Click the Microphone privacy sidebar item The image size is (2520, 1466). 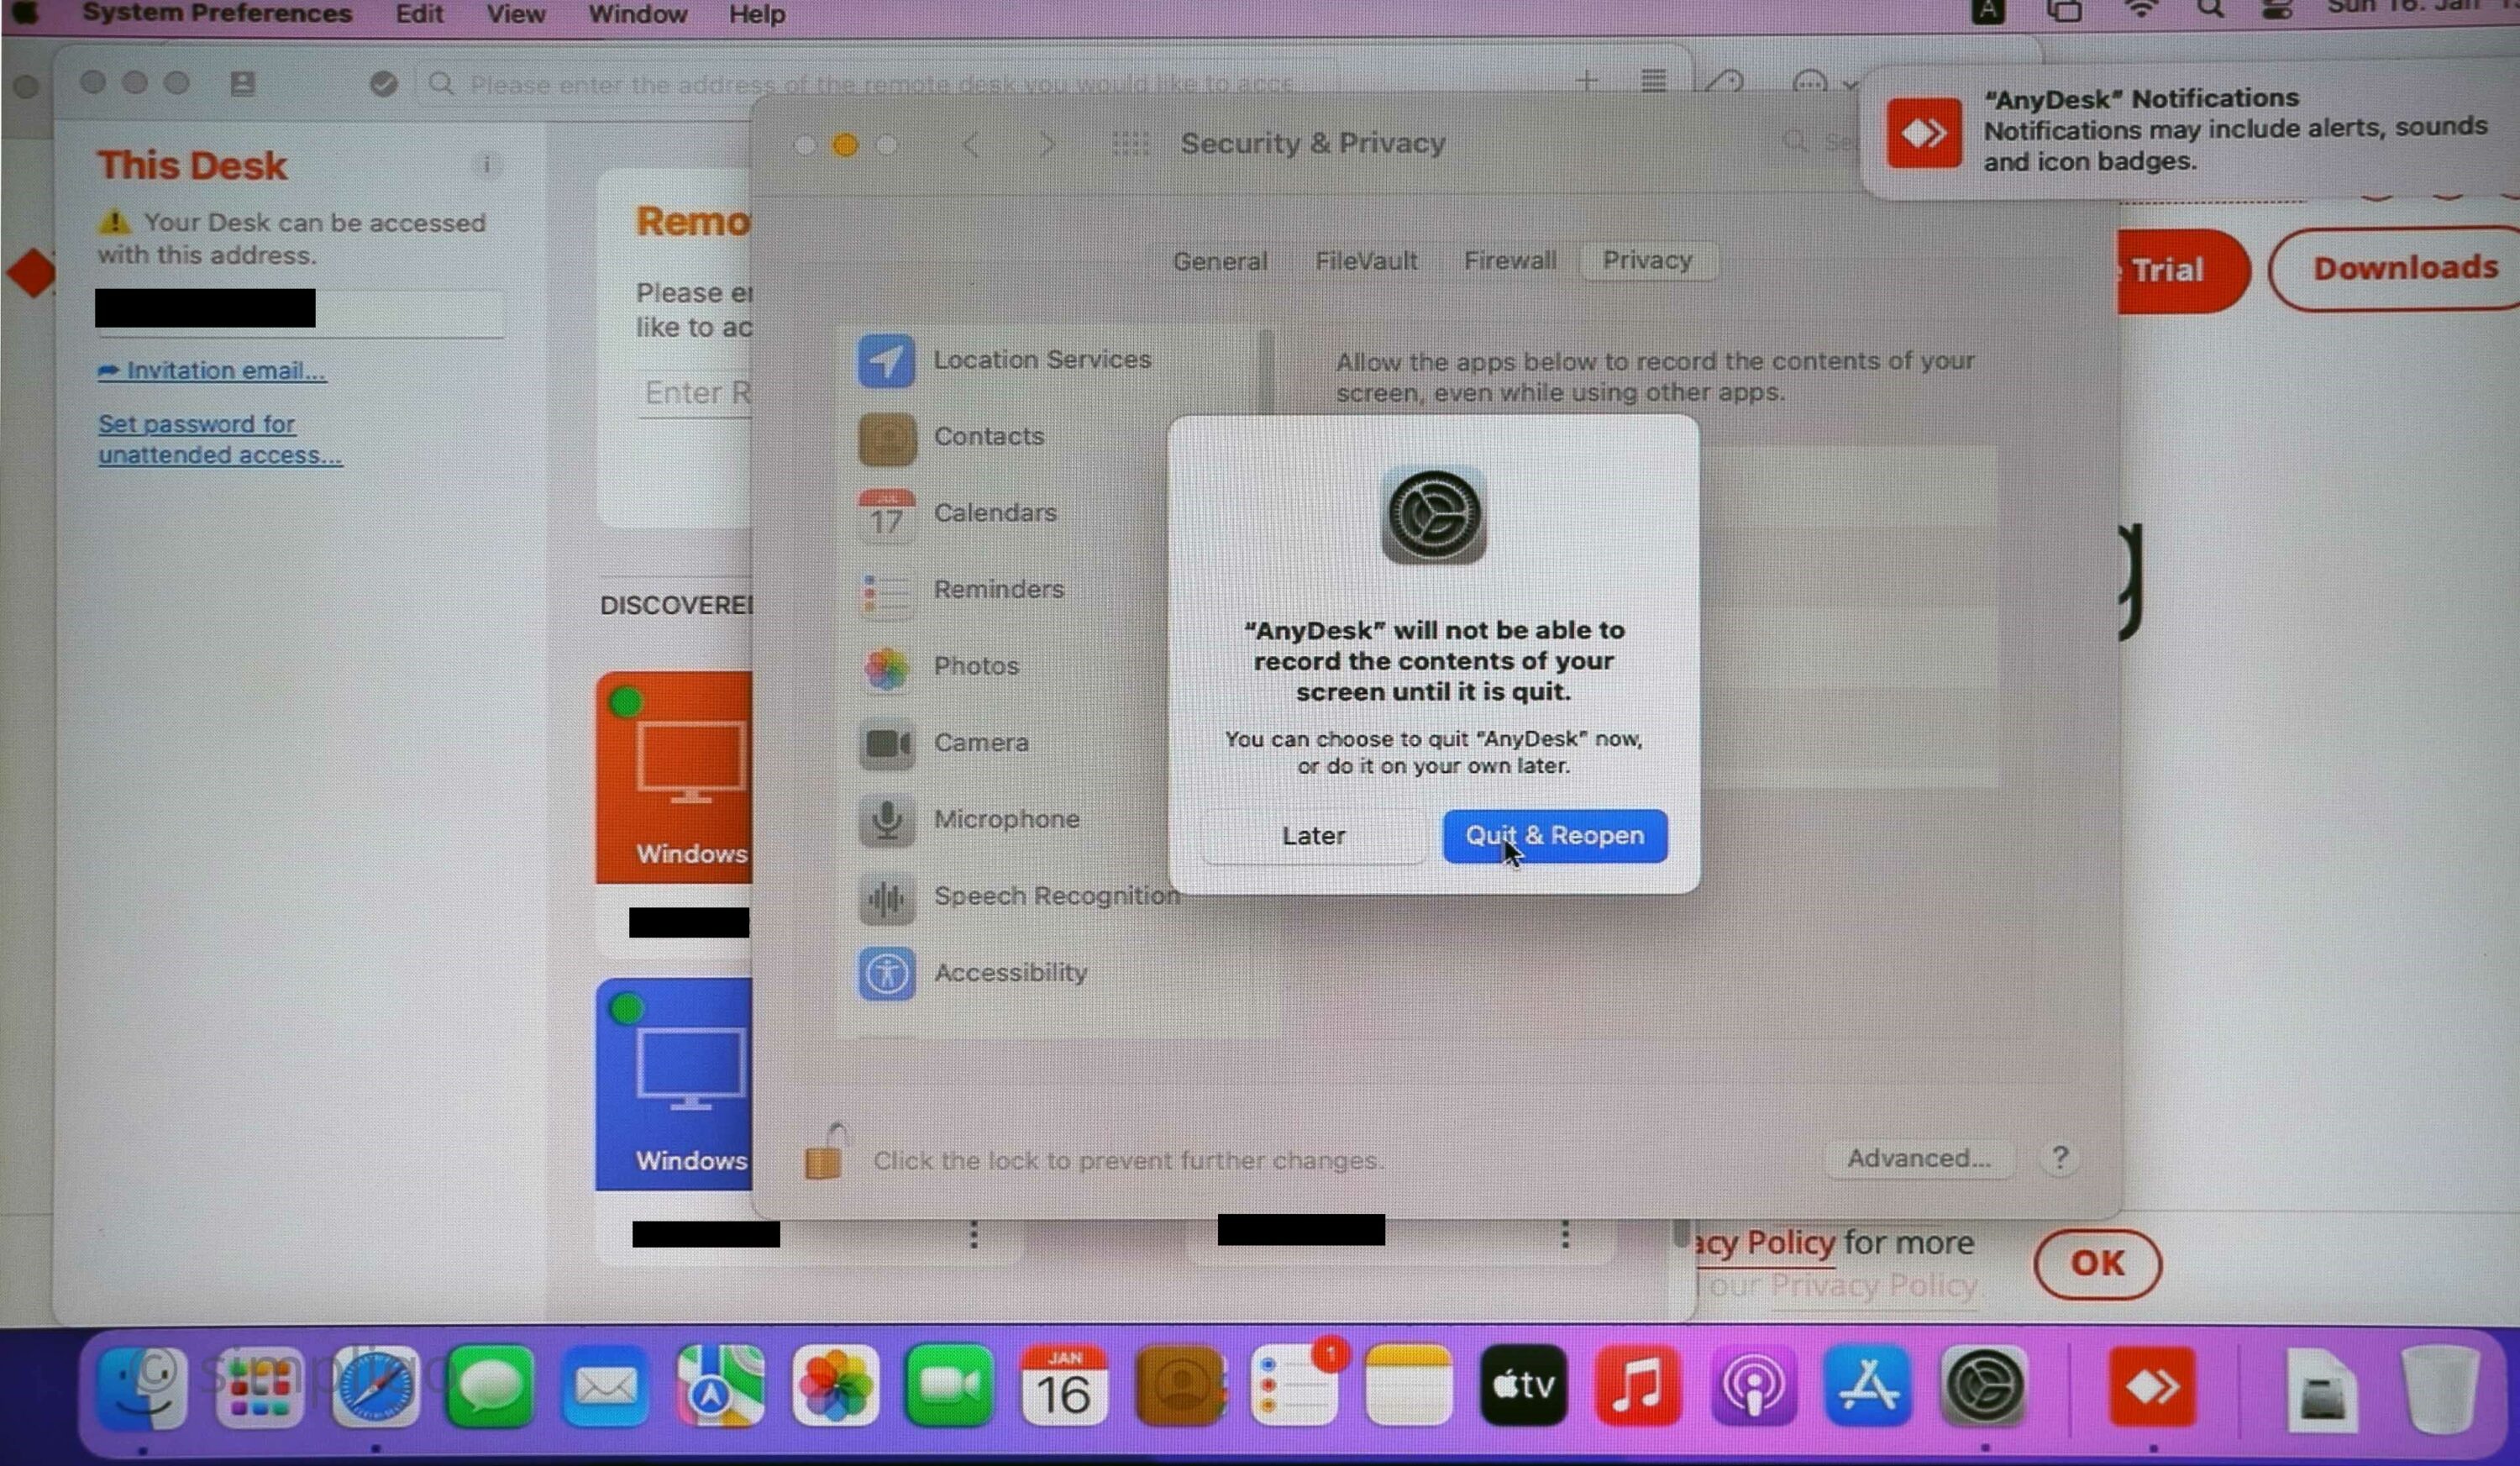tap(1007, 817)
